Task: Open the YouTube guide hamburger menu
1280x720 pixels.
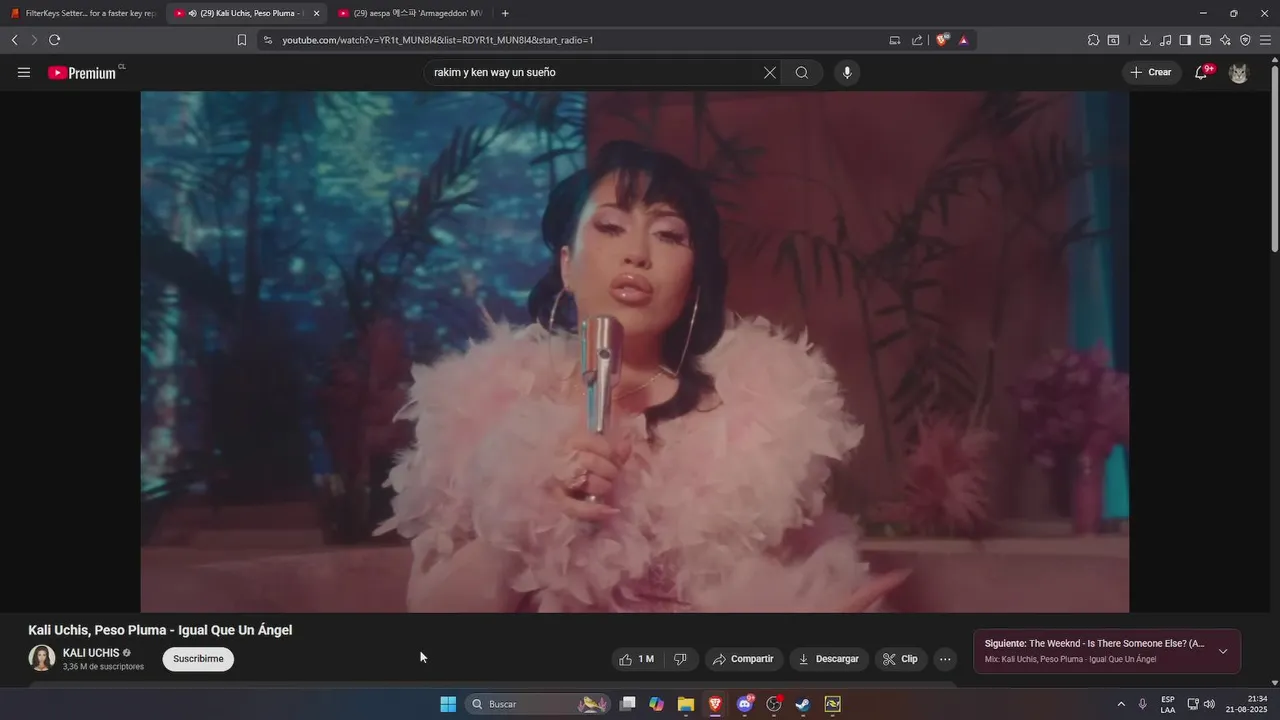Action: coord(24,72)
